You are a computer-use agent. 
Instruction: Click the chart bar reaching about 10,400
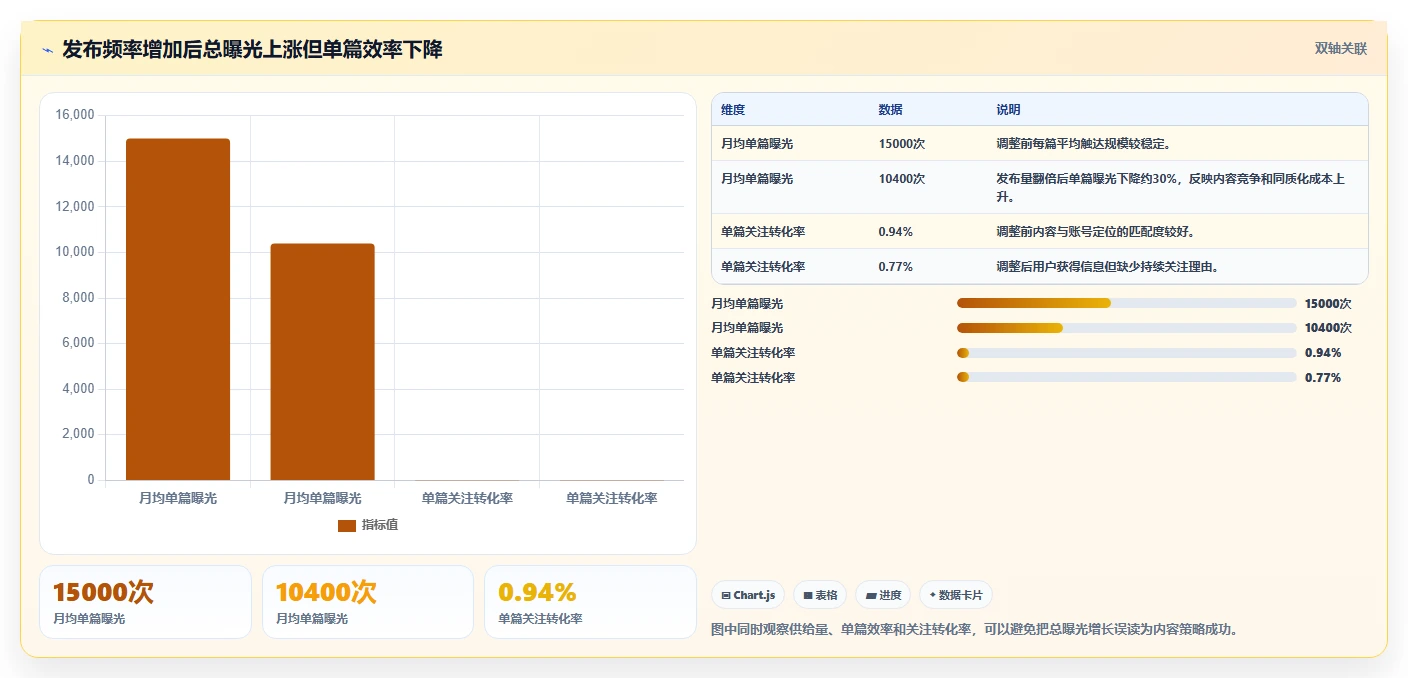coord(322,362)
